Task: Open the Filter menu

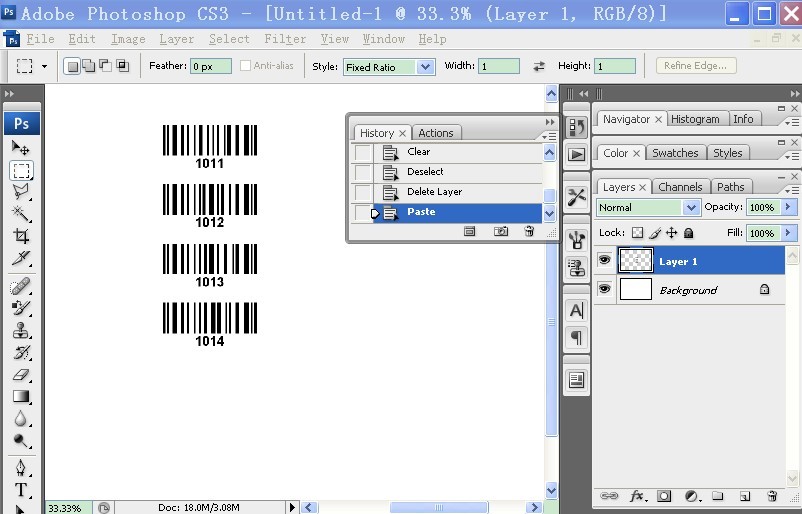Action: point(285,39)
